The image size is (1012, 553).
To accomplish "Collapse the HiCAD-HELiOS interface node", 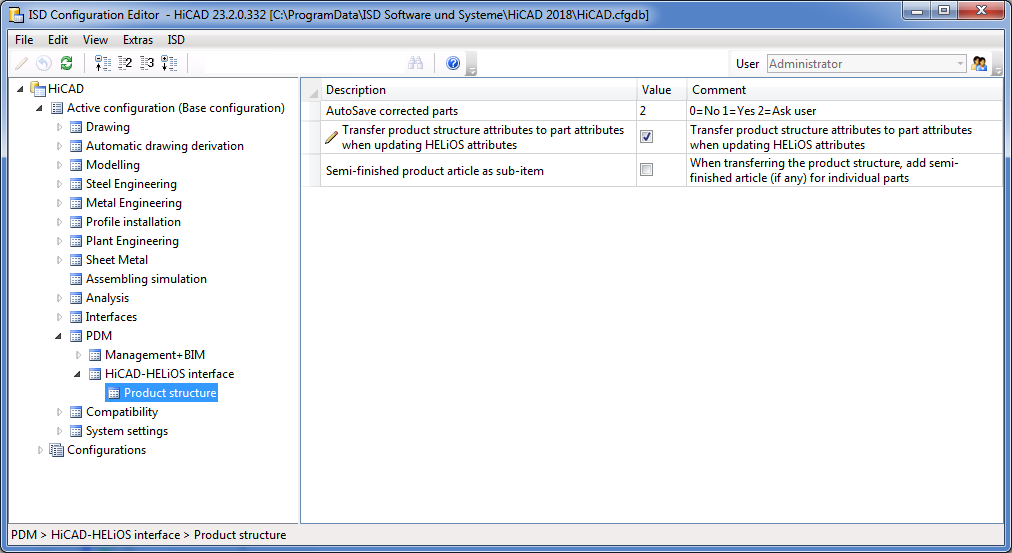I will click(x=77, y=374).
